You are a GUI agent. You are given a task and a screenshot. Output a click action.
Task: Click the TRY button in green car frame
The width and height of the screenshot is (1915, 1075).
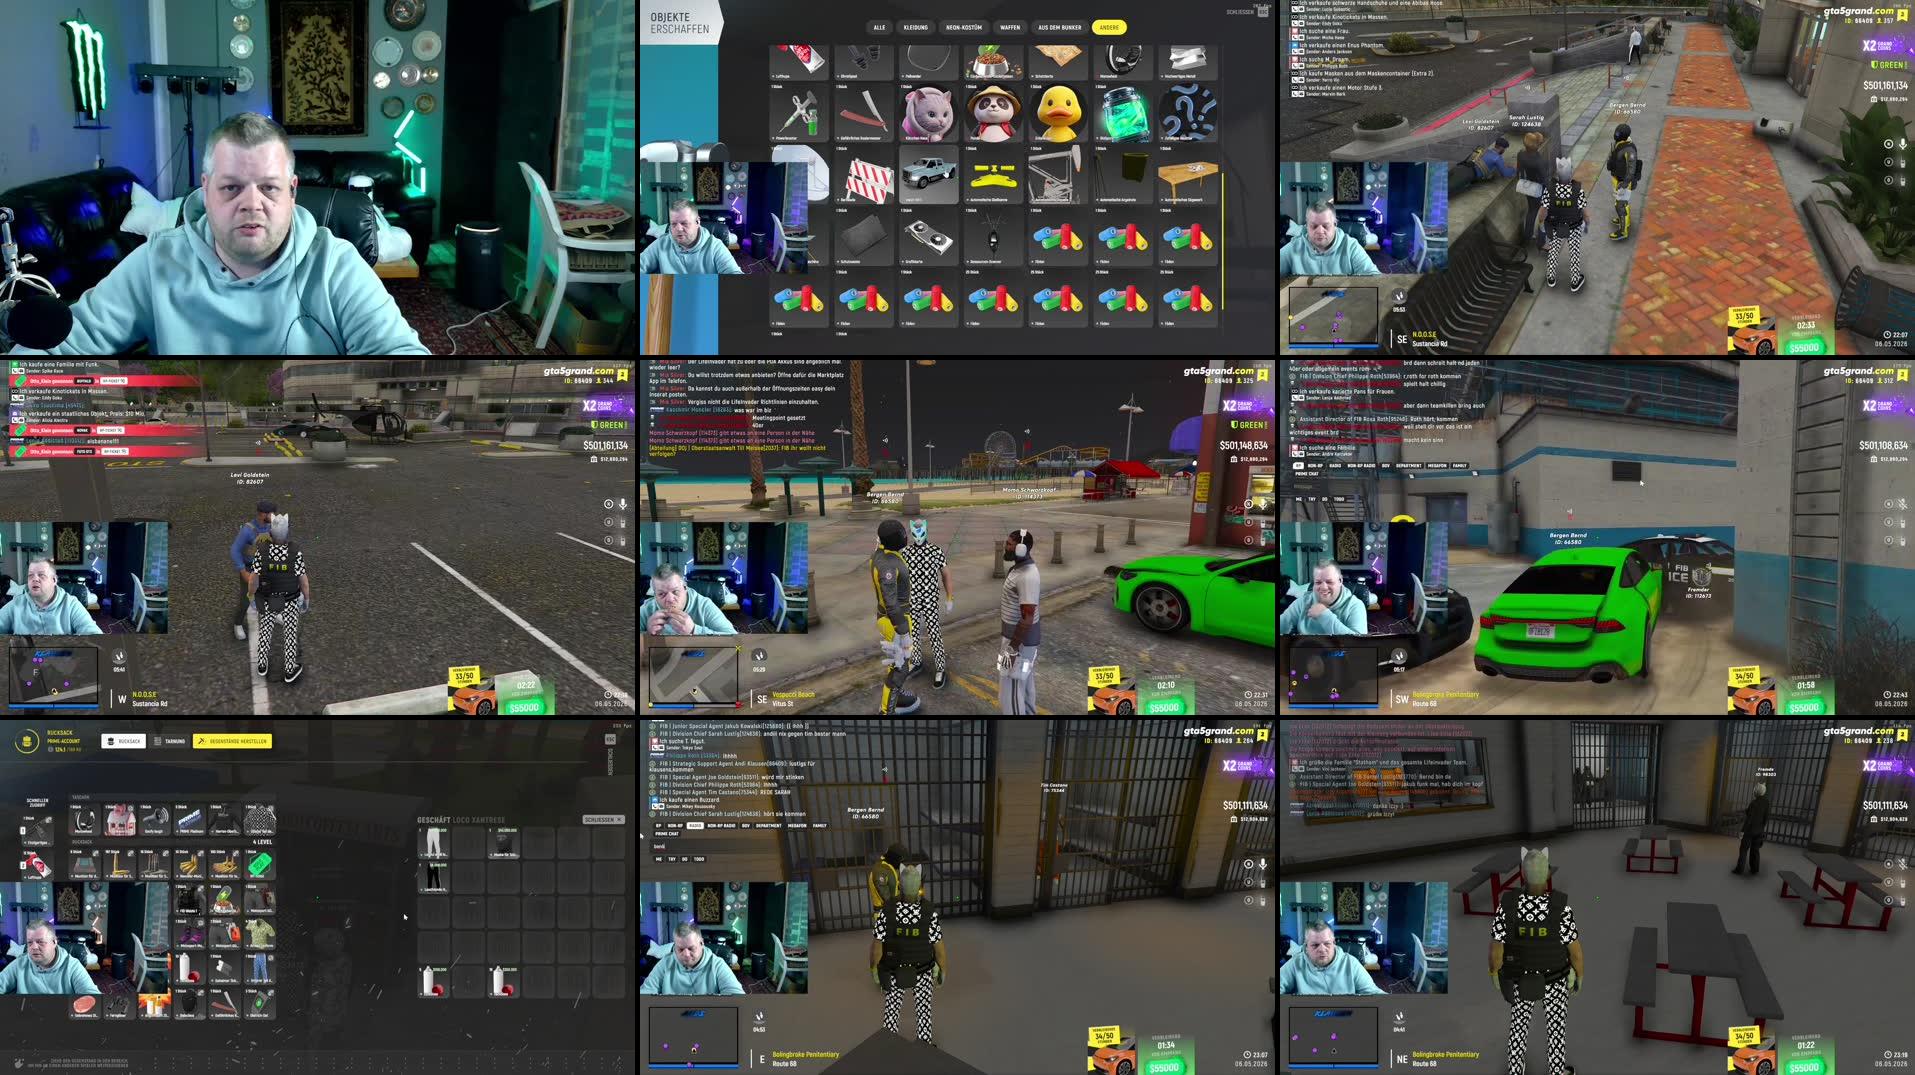(x=1312, y=499)
